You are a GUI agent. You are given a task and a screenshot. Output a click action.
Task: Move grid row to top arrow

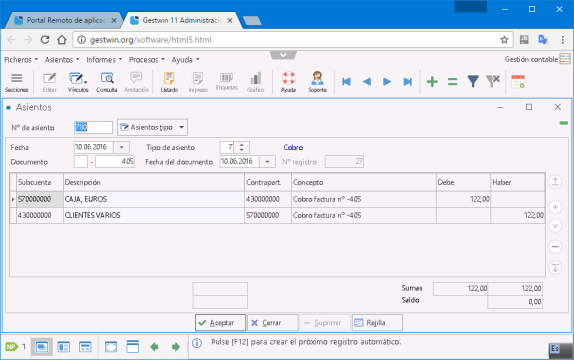pyautogui.click(x=555, y=182)
